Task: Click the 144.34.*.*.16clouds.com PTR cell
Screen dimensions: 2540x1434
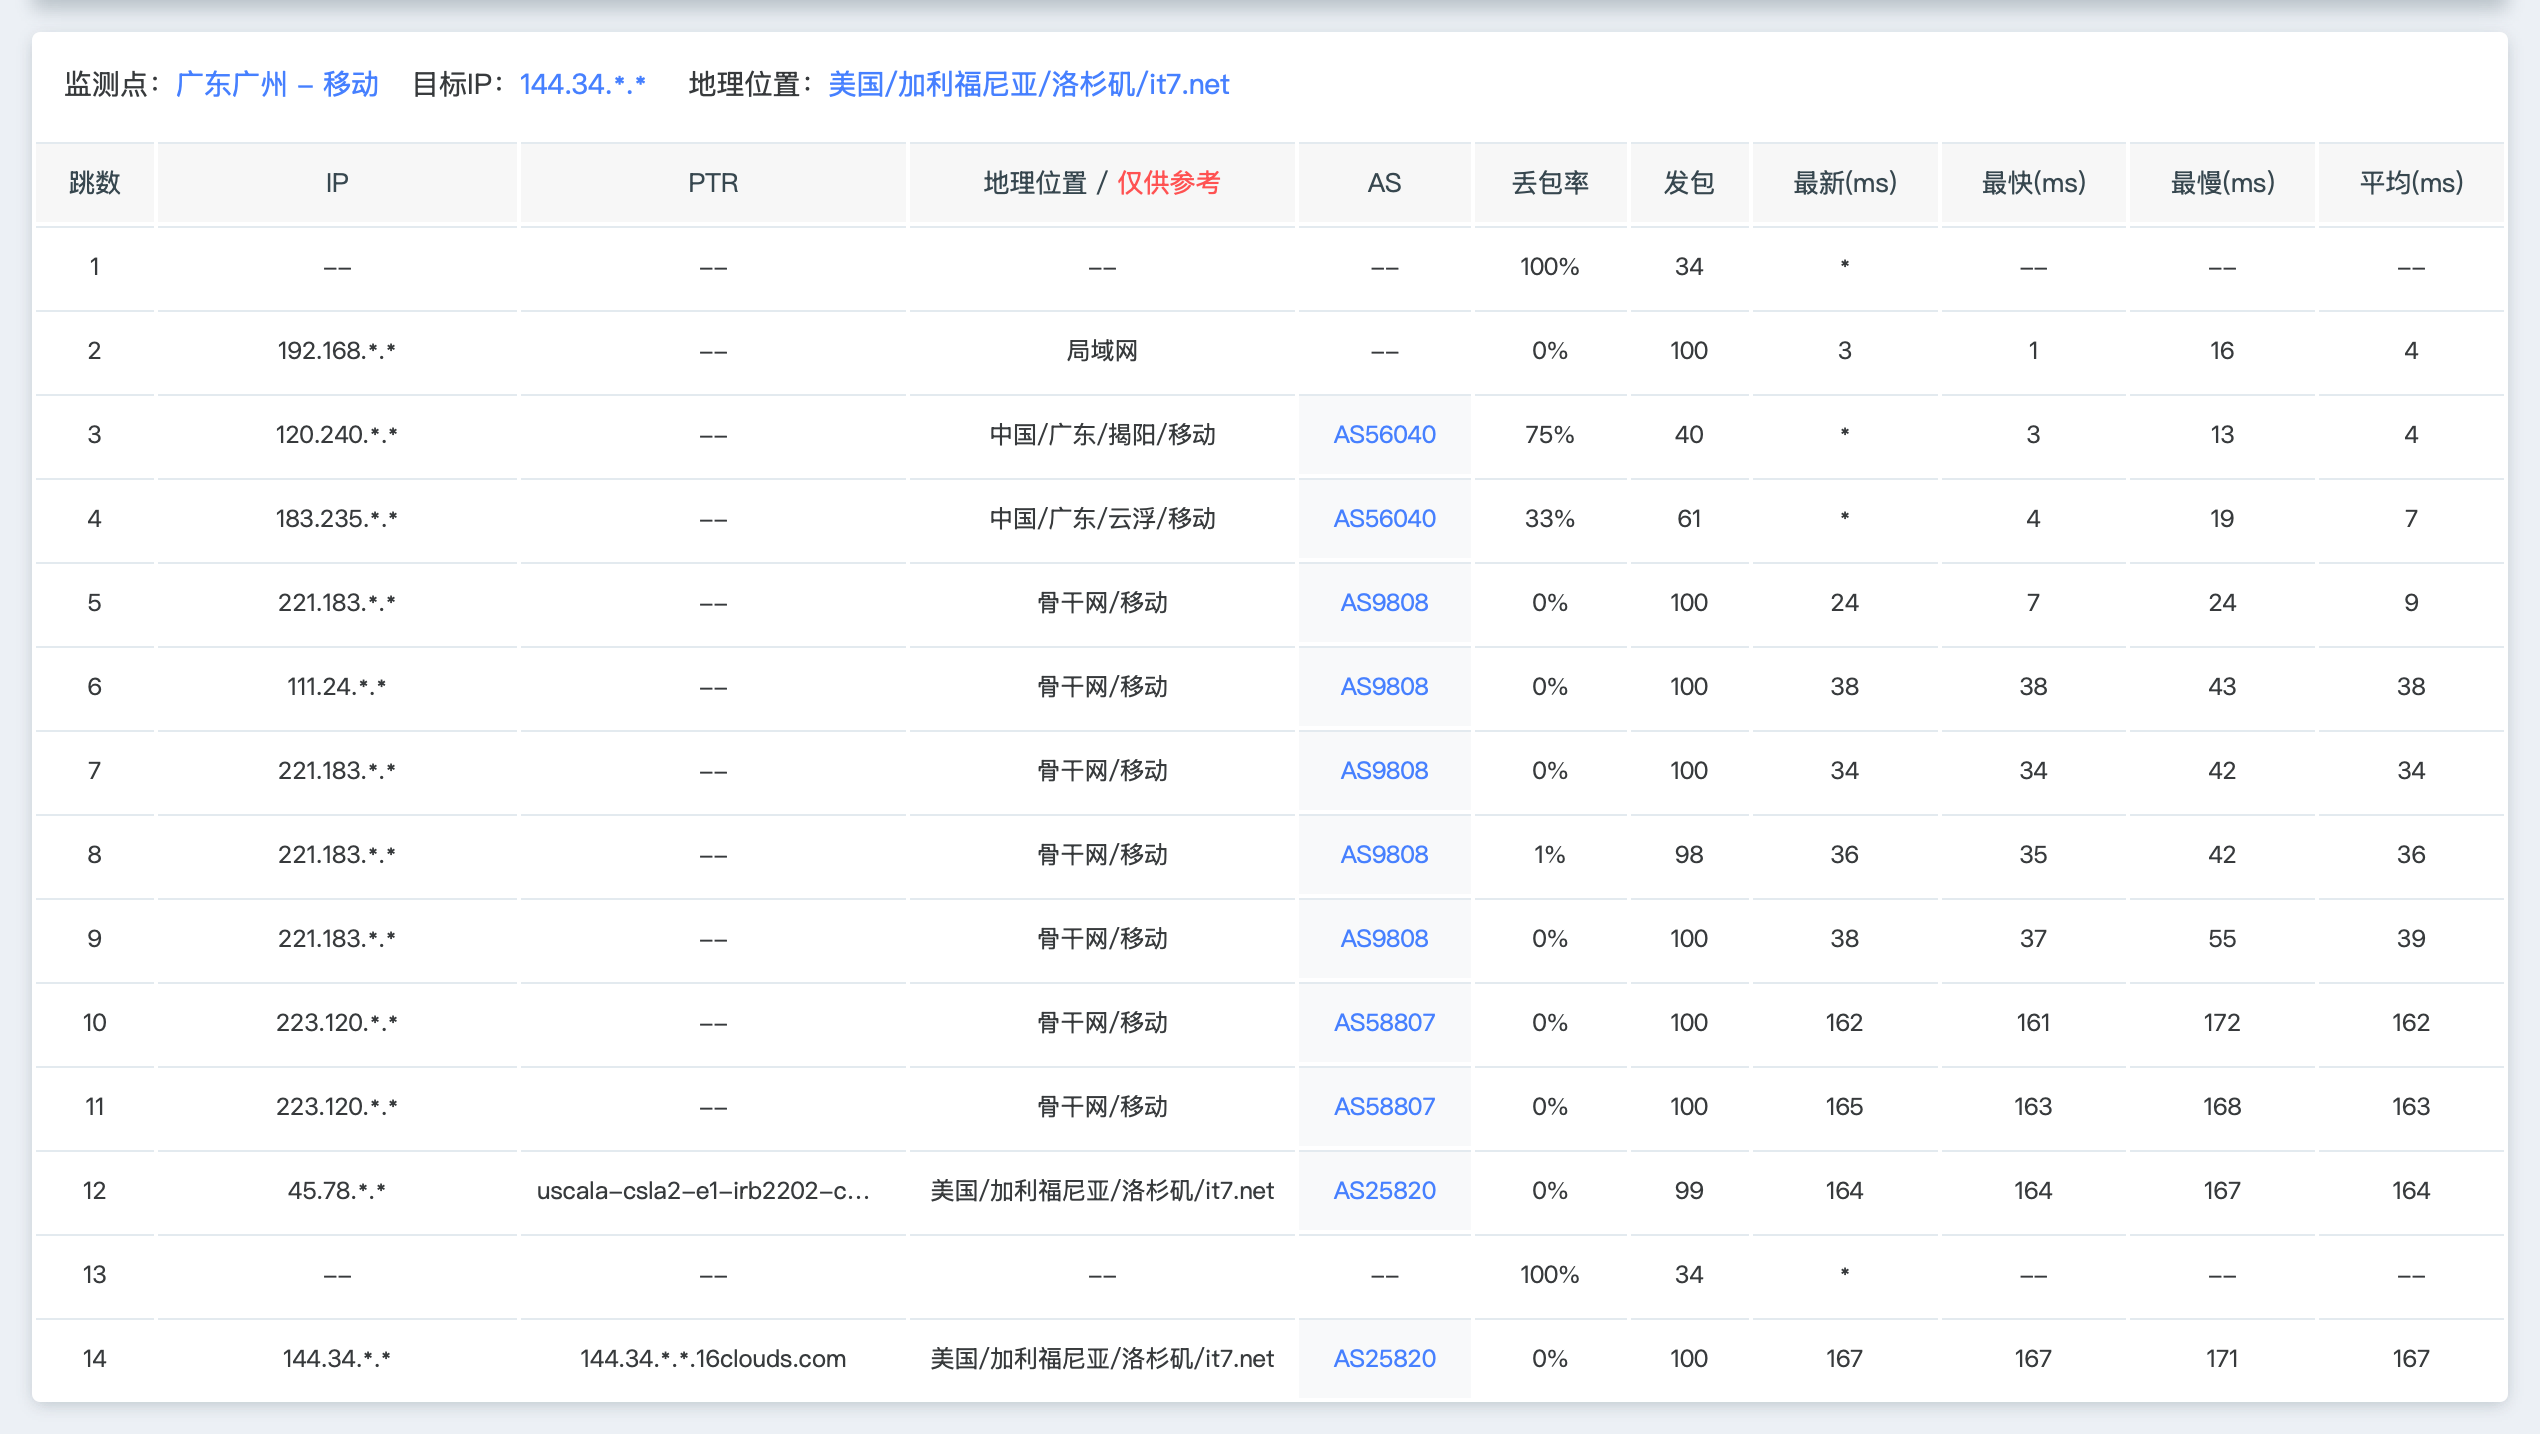Action: tap(712, 1359)
